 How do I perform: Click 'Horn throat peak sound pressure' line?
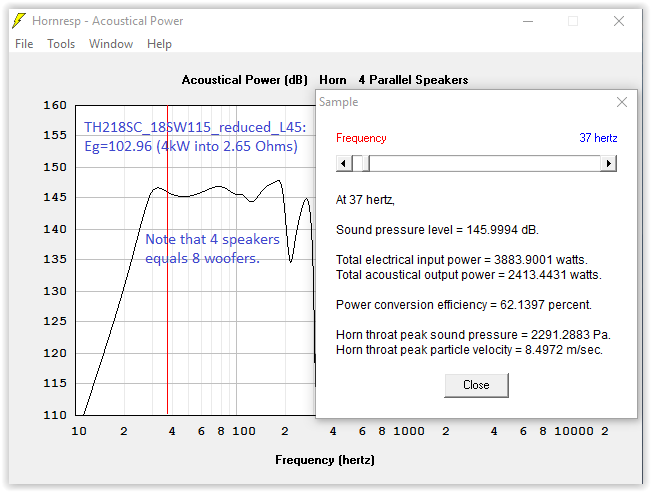tap(473, 334)
